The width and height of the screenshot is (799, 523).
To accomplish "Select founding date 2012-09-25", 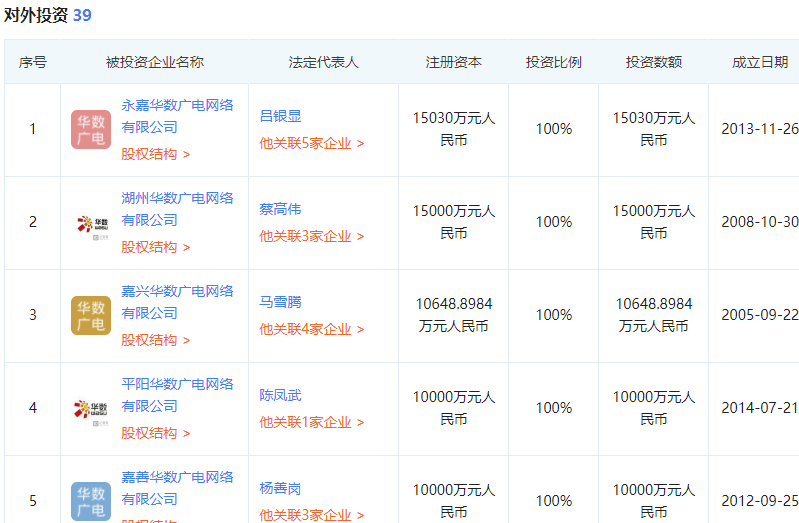I will click(x=760, y=501).
